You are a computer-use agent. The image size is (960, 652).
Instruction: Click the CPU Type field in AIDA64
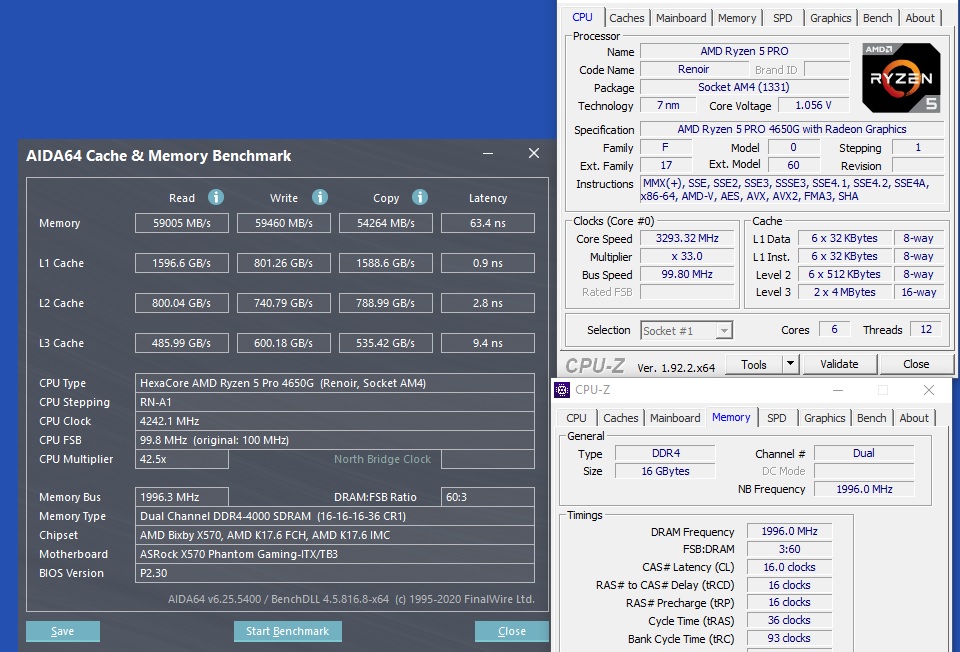click(335, 383)
